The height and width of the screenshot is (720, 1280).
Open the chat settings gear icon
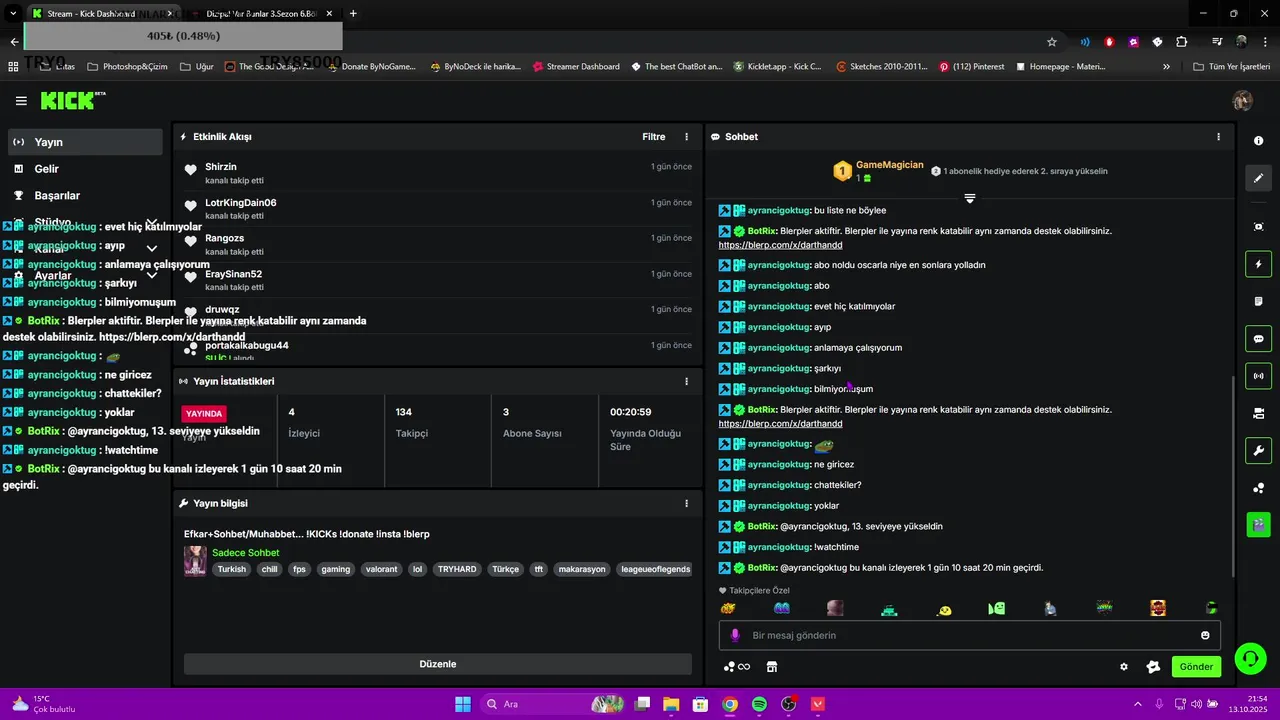coord(1124,667)
